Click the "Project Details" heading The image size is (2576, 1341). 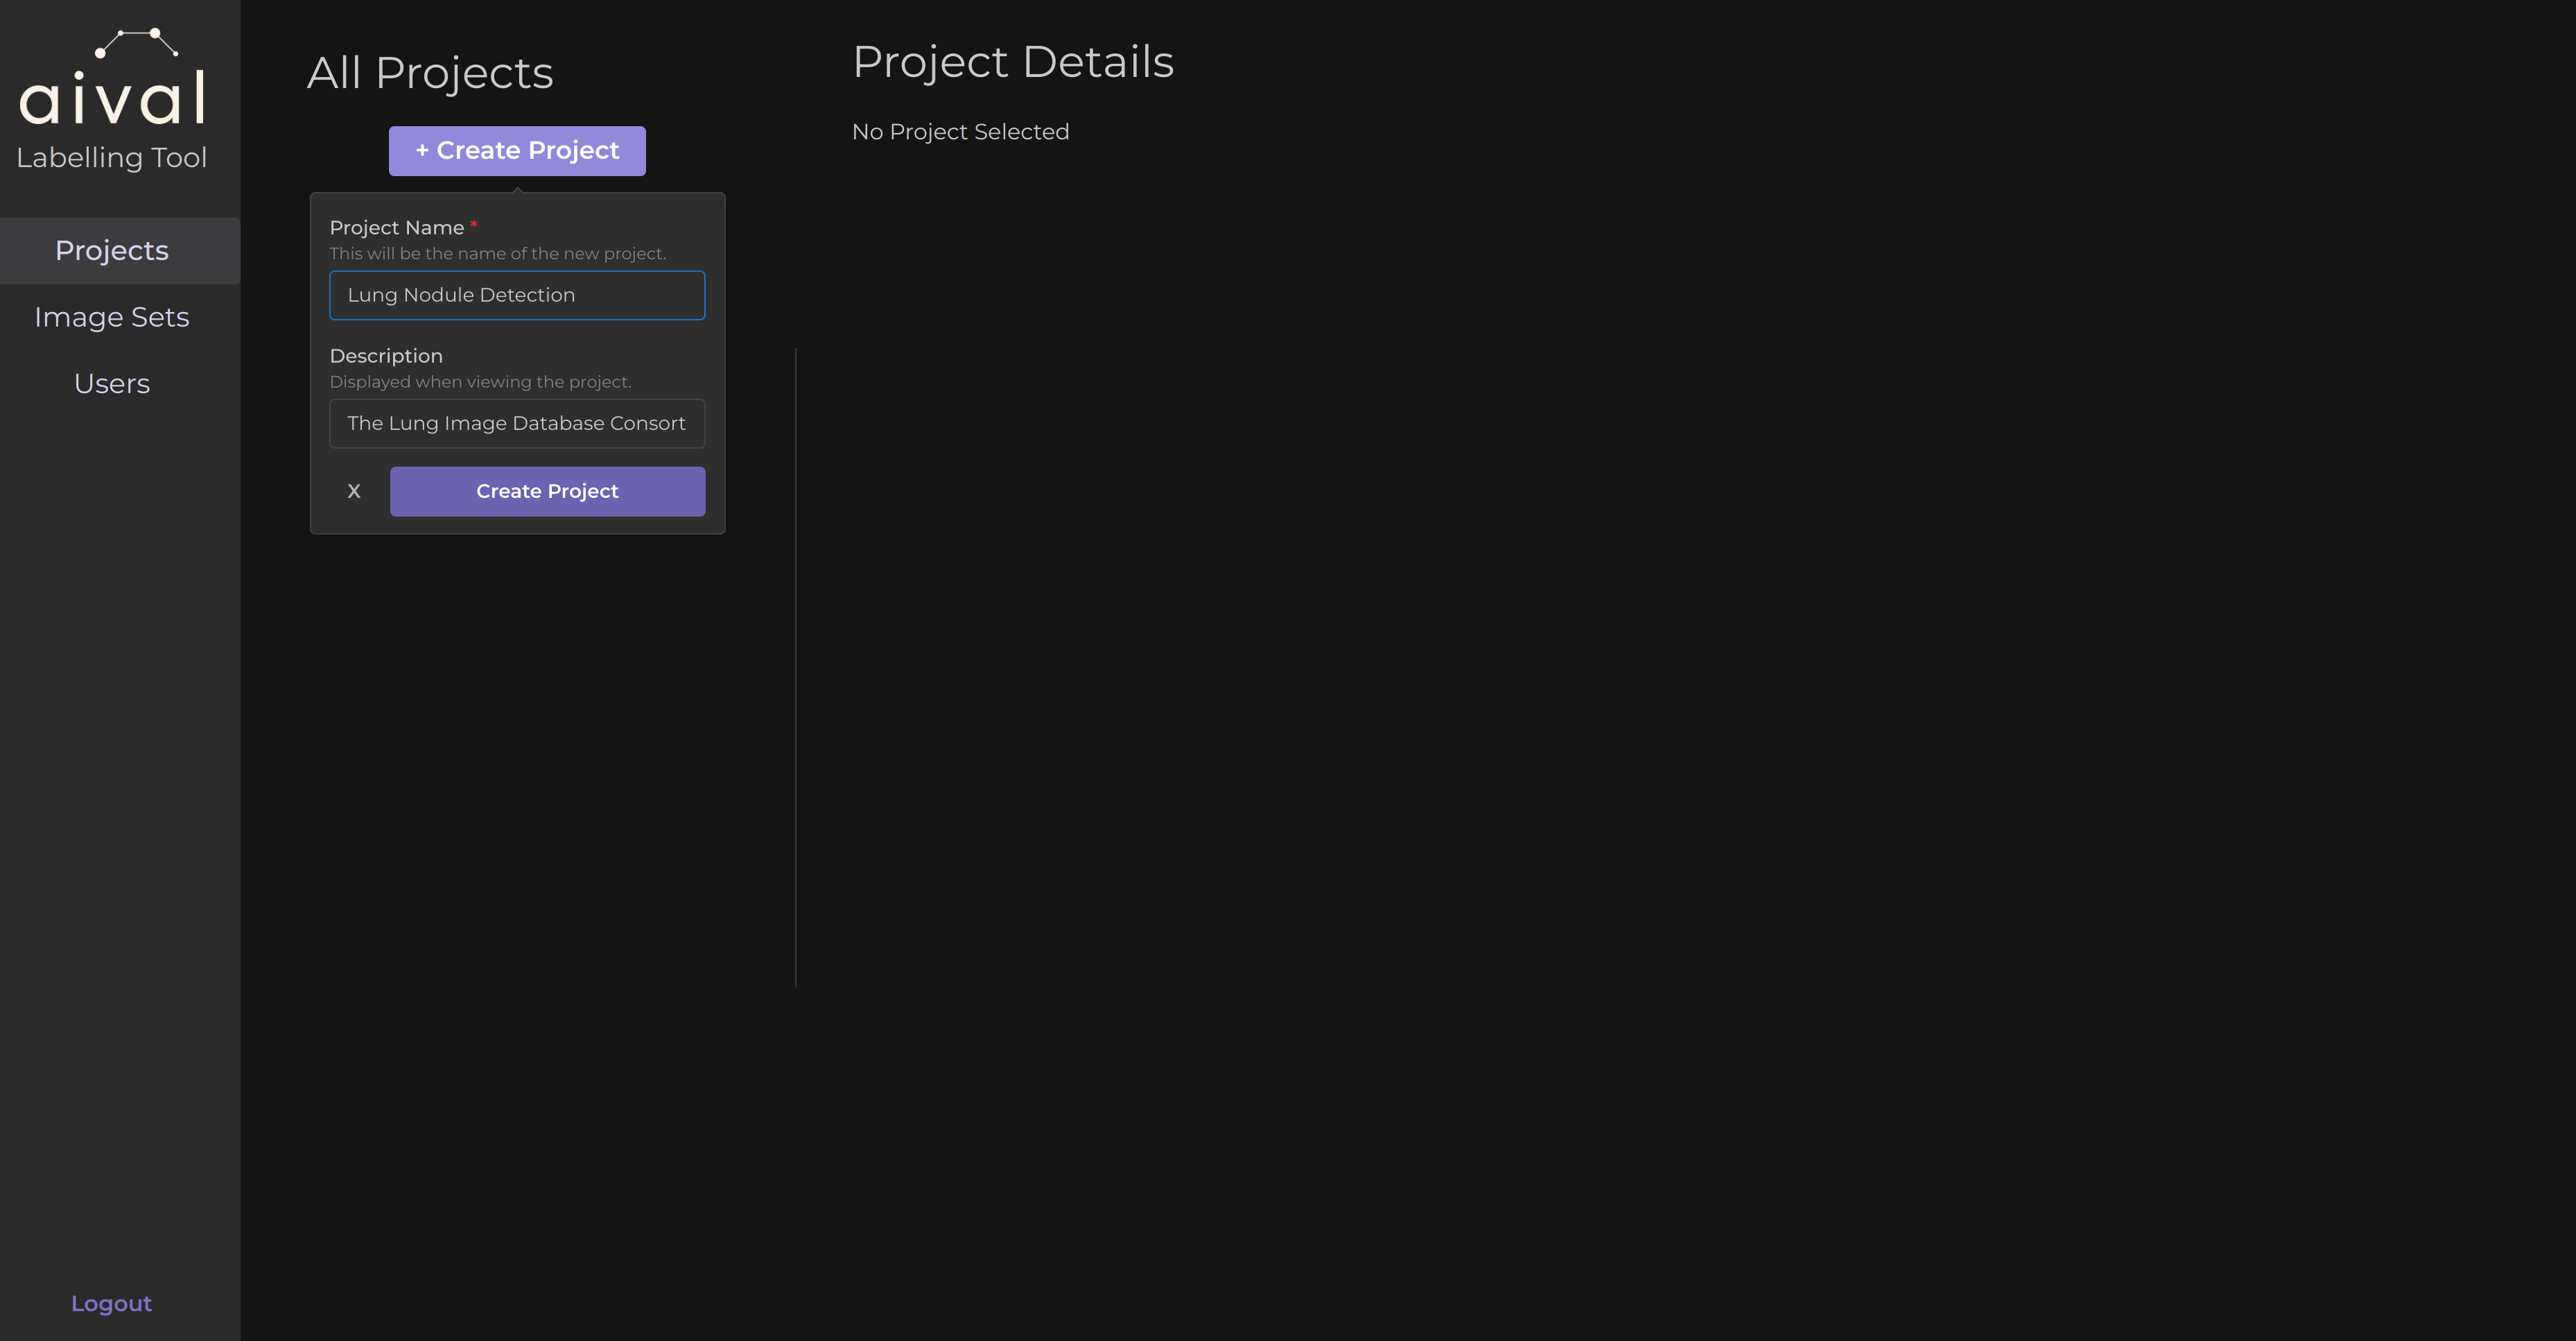coord(1013,62)
